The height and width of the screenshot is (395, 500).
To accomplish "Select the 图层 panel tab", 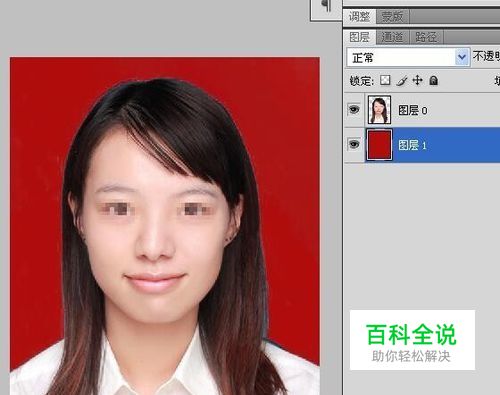I will pyautogui.click(x=359, y=37).
